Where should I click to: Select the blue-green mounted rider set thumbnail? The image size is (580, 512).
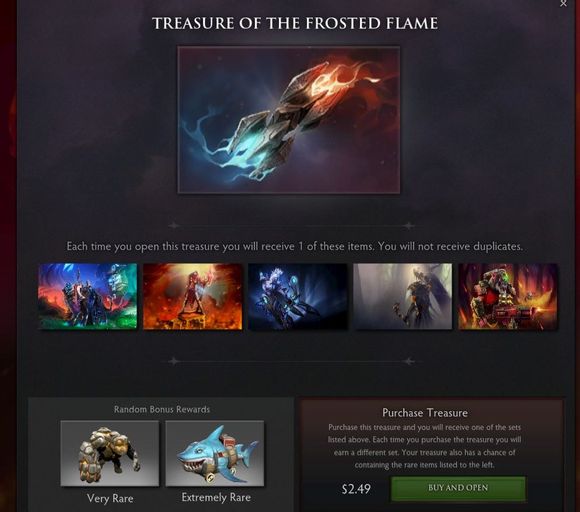88,296
